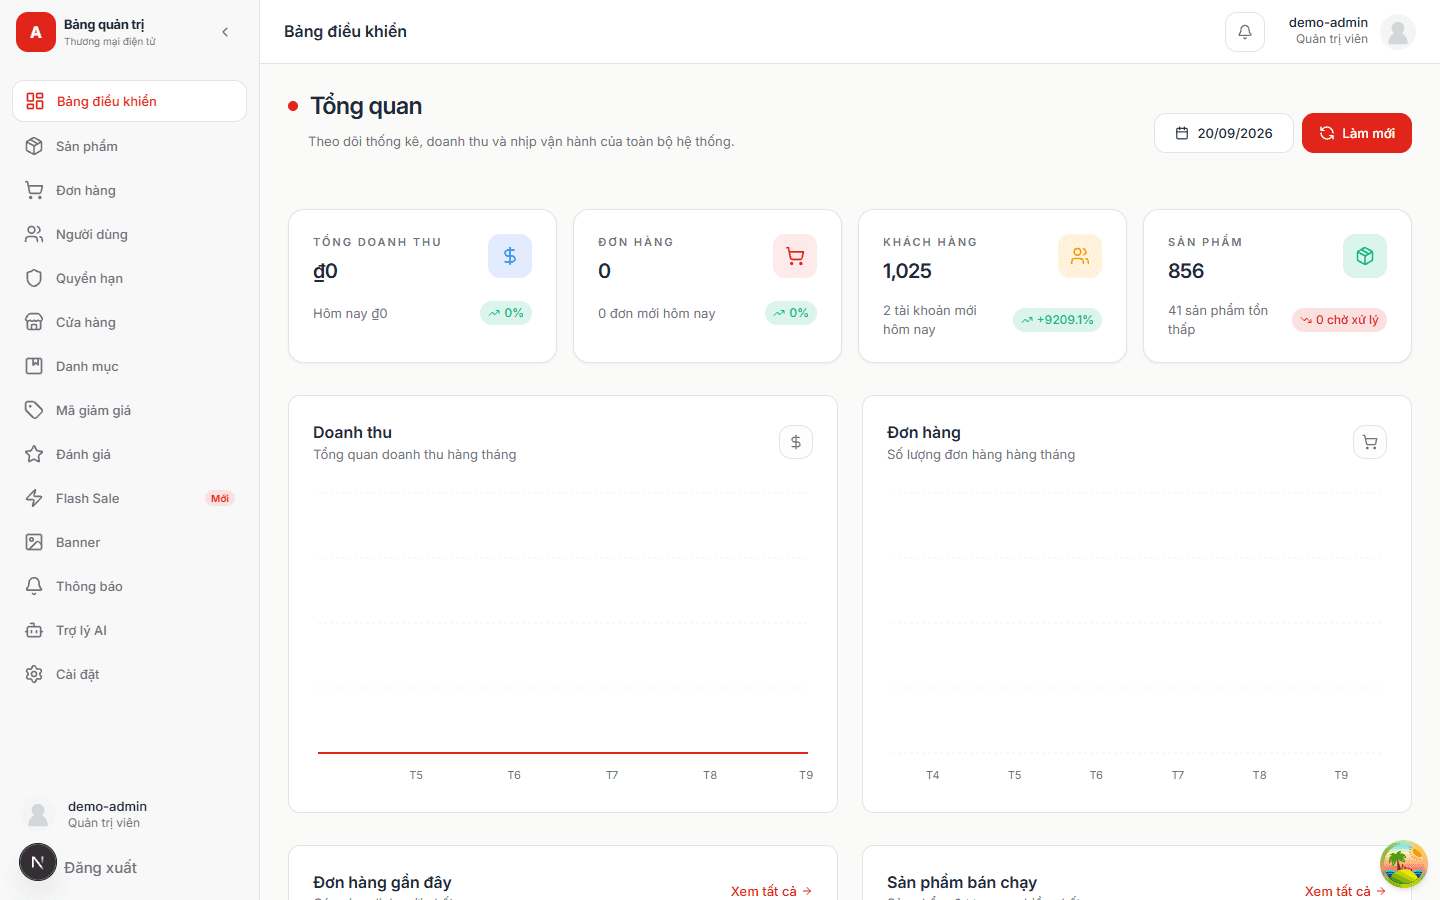Click the T4 label on Đơn hàng chart
The image size is (1440, 900).
click(x=933, y=775)
